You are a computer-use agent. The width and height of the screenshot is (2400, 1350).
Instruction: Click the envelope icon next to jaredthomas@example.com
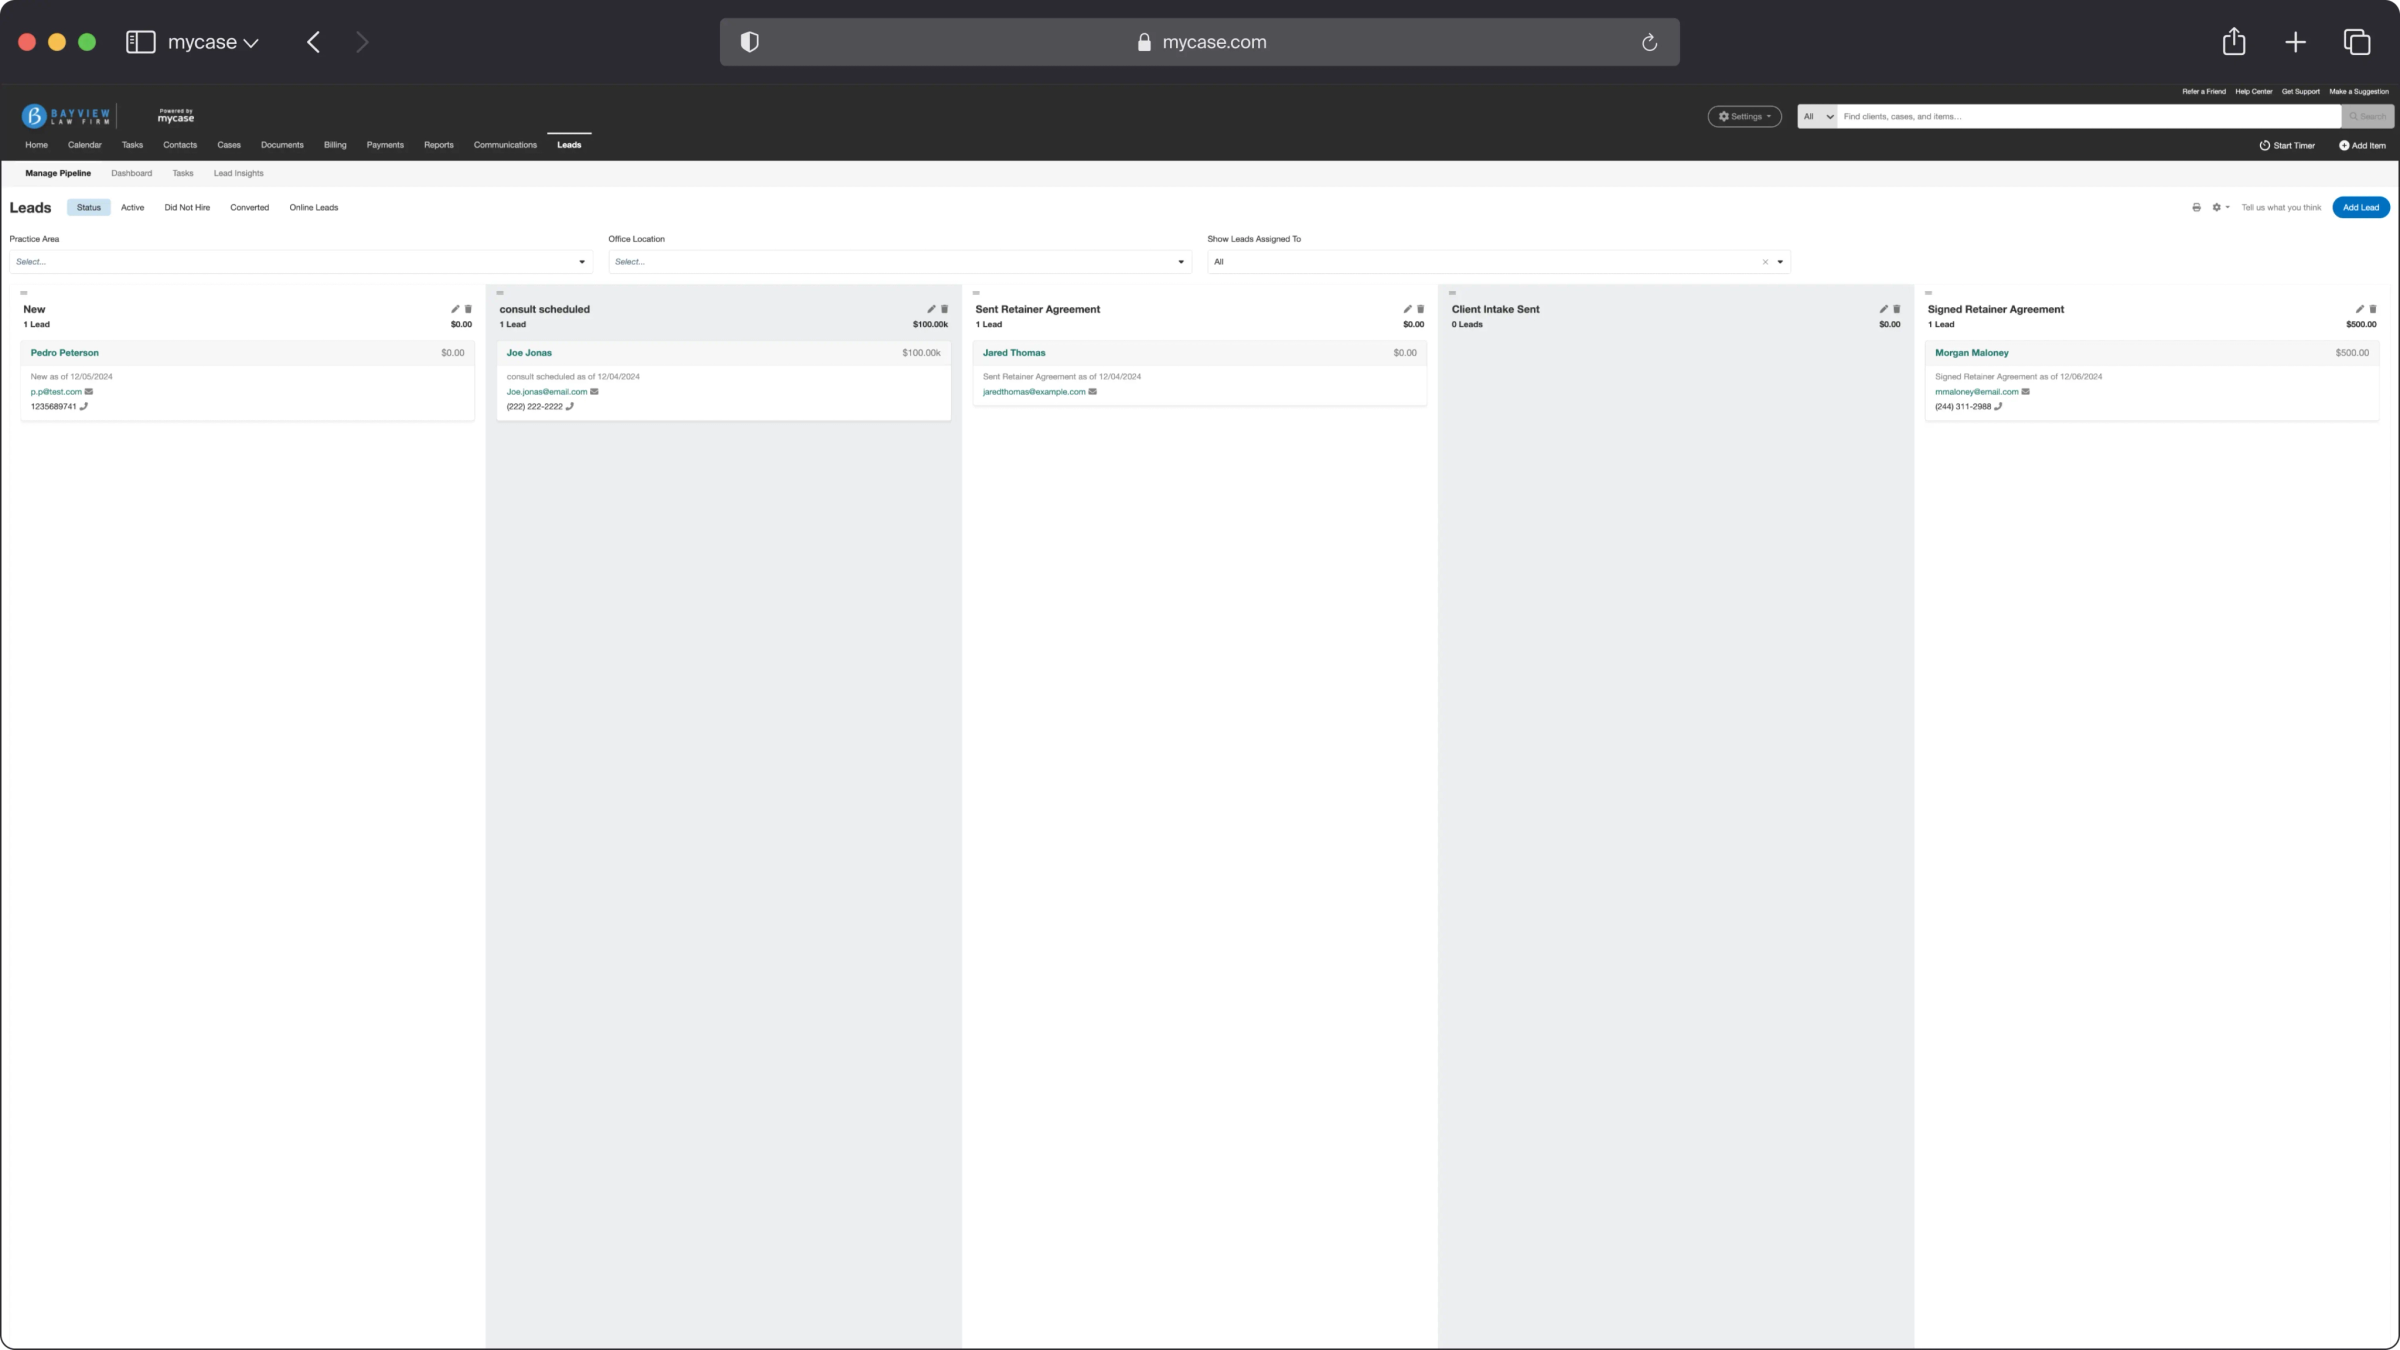tap(1092, 391)
